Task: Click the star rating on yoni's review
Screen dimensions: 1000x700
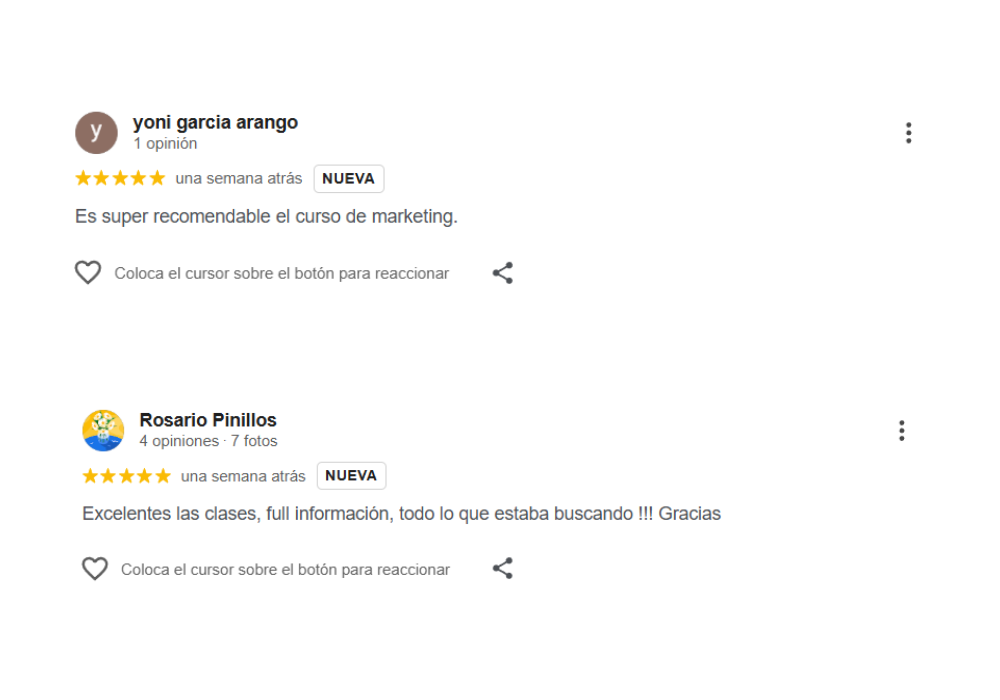Action: [x=120, y=177]
